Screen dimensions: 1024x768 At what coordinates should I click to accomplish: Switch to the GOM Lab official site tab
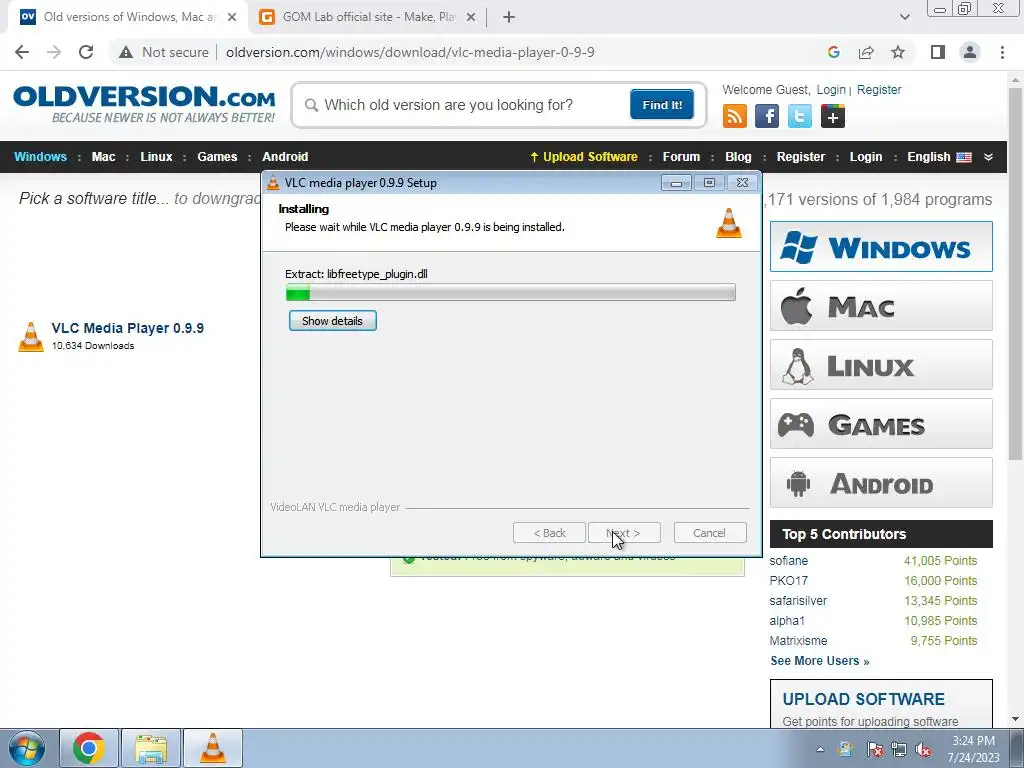pyautogui.click(x=368, y=17)
